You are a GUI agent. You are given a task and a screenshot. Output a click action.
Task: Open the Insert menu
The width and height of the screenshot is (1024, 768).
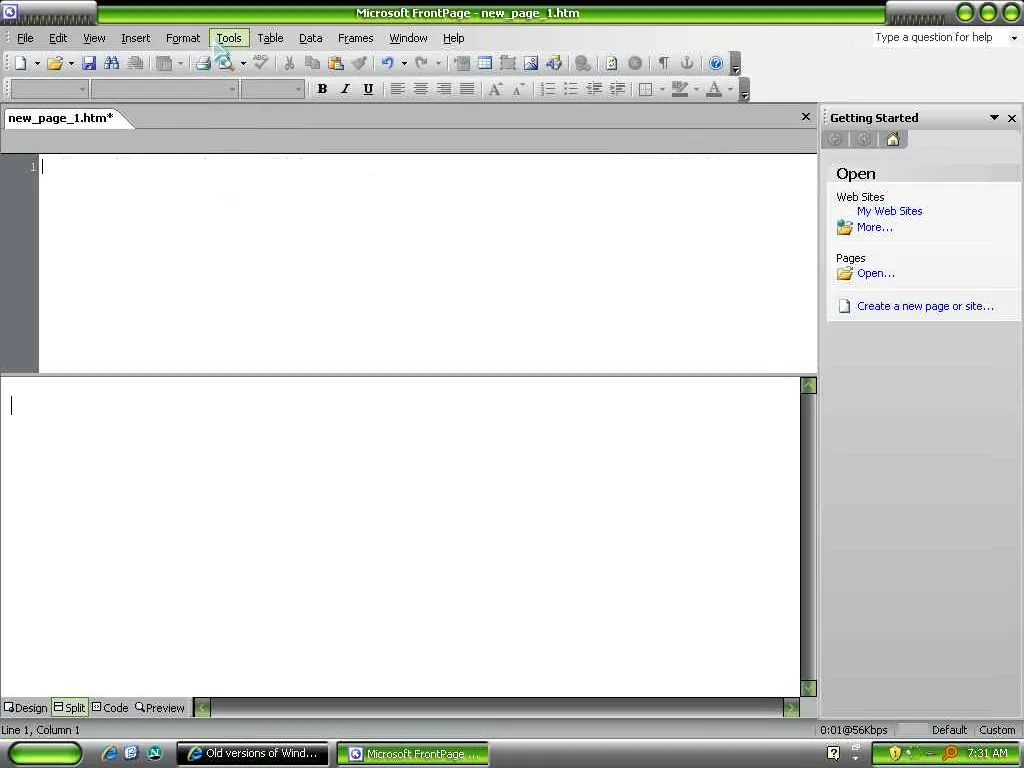click(136, 38)
